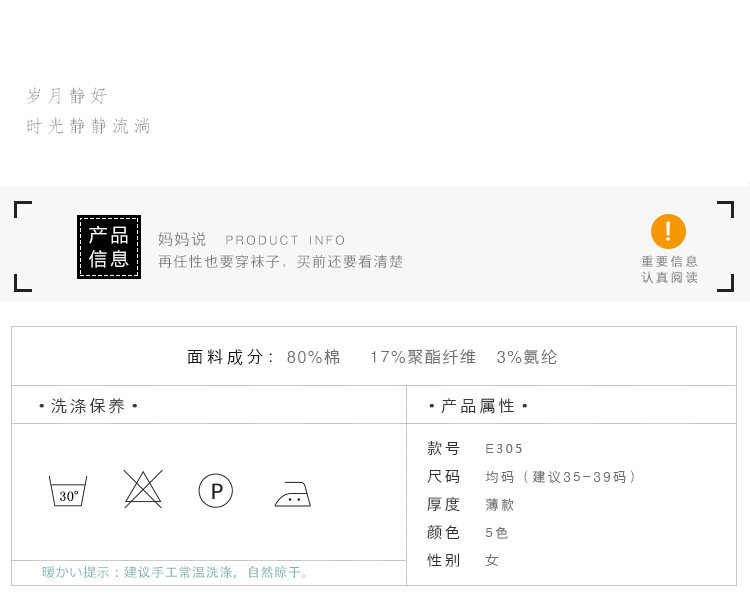The height and width of the screenshot is (603, 750).
Task: Click the 产品属性 section header
Action: [478, 406]
